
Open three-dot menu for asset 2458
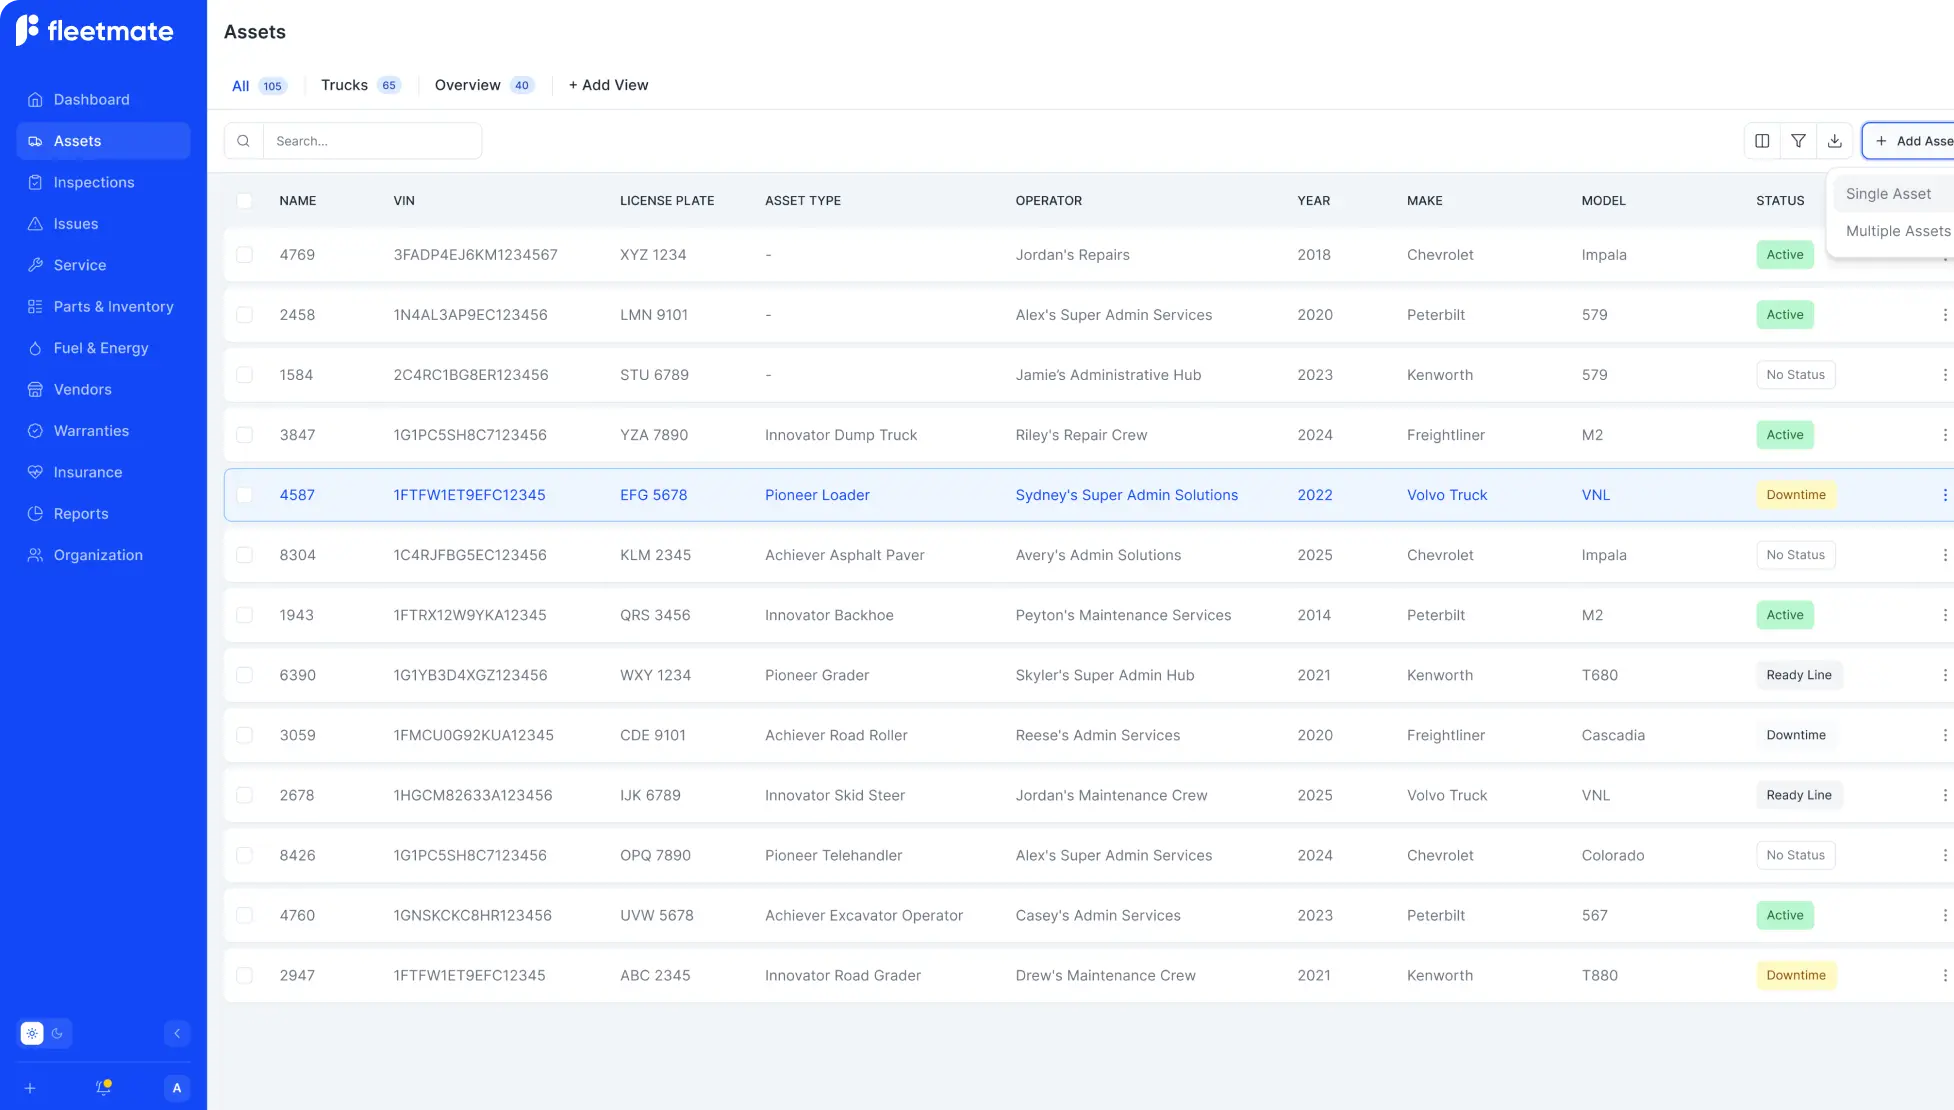(1944, 315)
